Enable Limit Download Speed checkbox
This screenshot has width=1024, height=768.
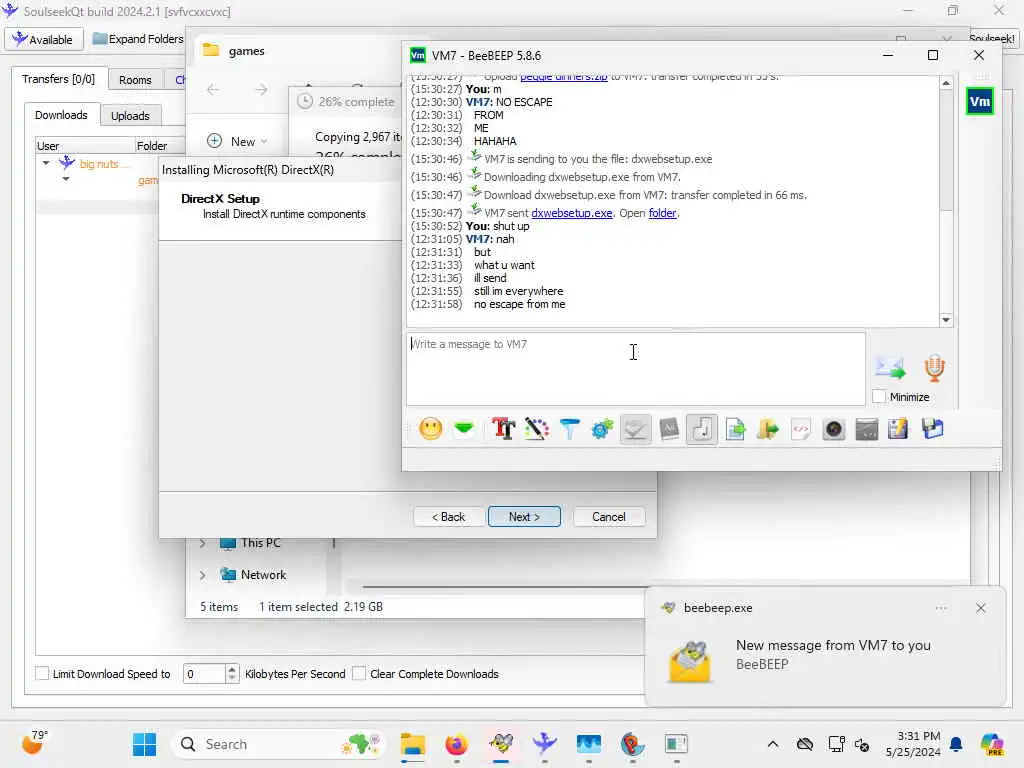[x=42, y=673]
